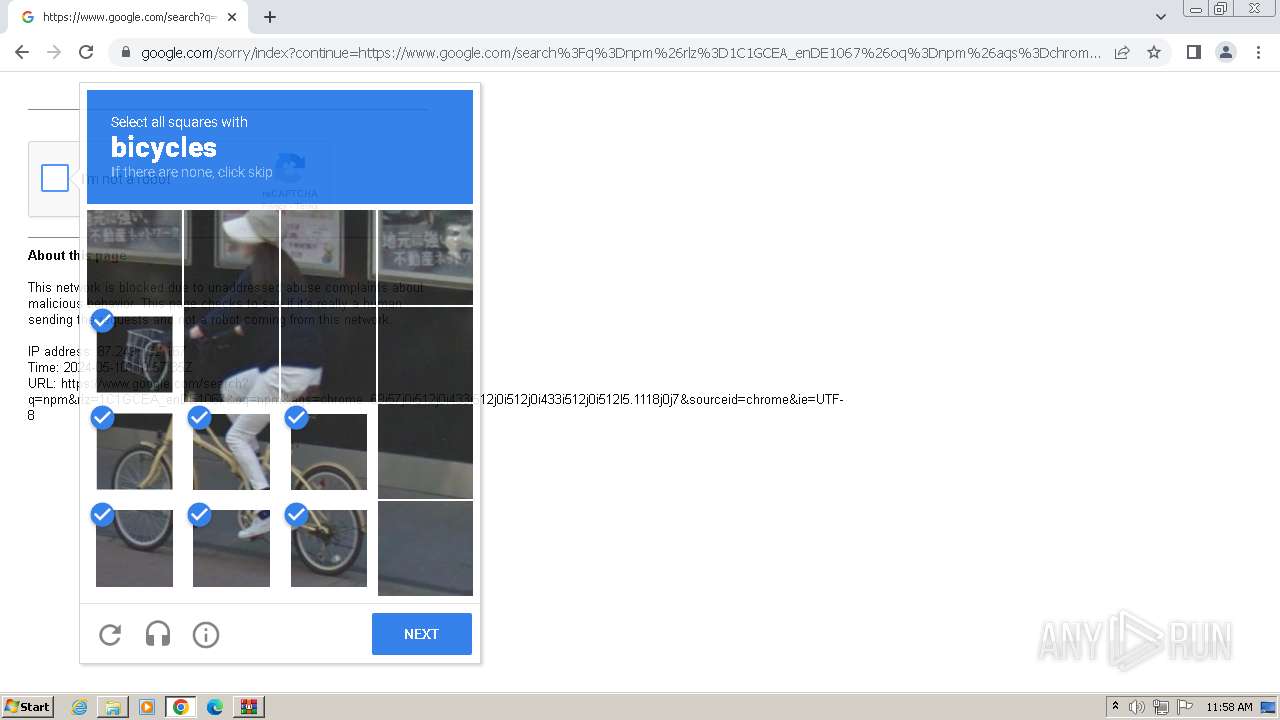Launch Internet Explorer from taskbar
Image resolution: width=1280 pixels, height=720 pixels.
coord(79,707)
